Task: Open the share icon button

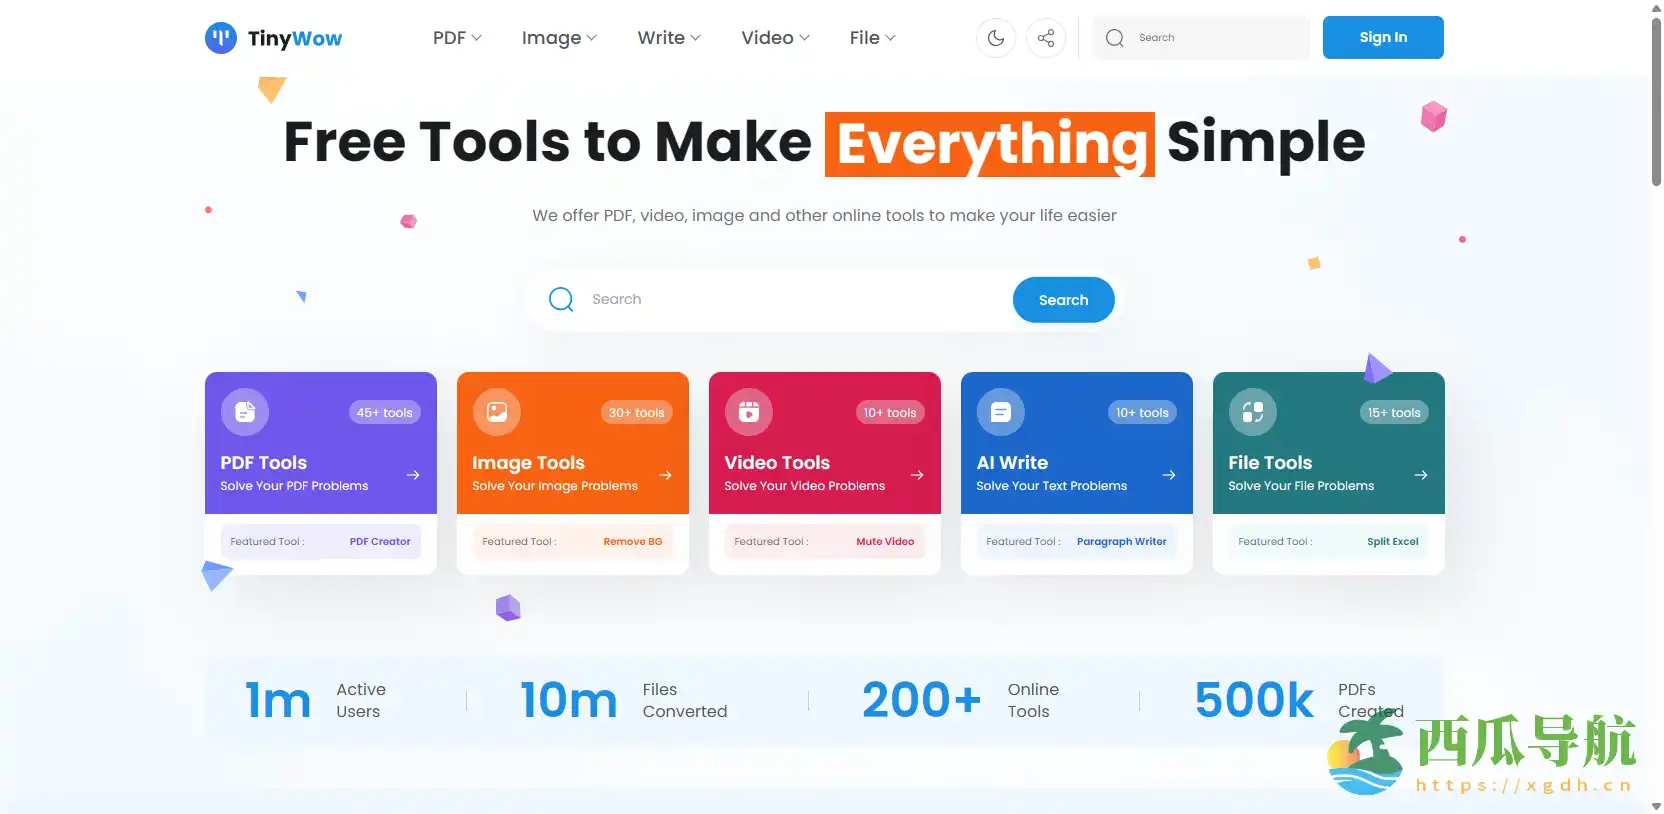Action: (x=1046, y=38)
